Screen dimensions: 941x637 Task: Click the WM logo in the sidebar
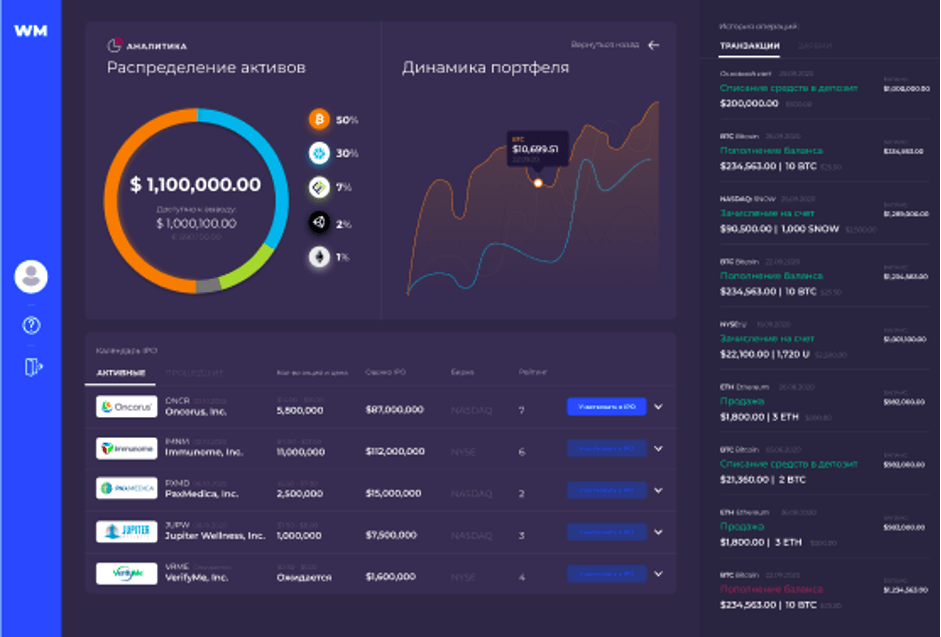tap(31, 31)
